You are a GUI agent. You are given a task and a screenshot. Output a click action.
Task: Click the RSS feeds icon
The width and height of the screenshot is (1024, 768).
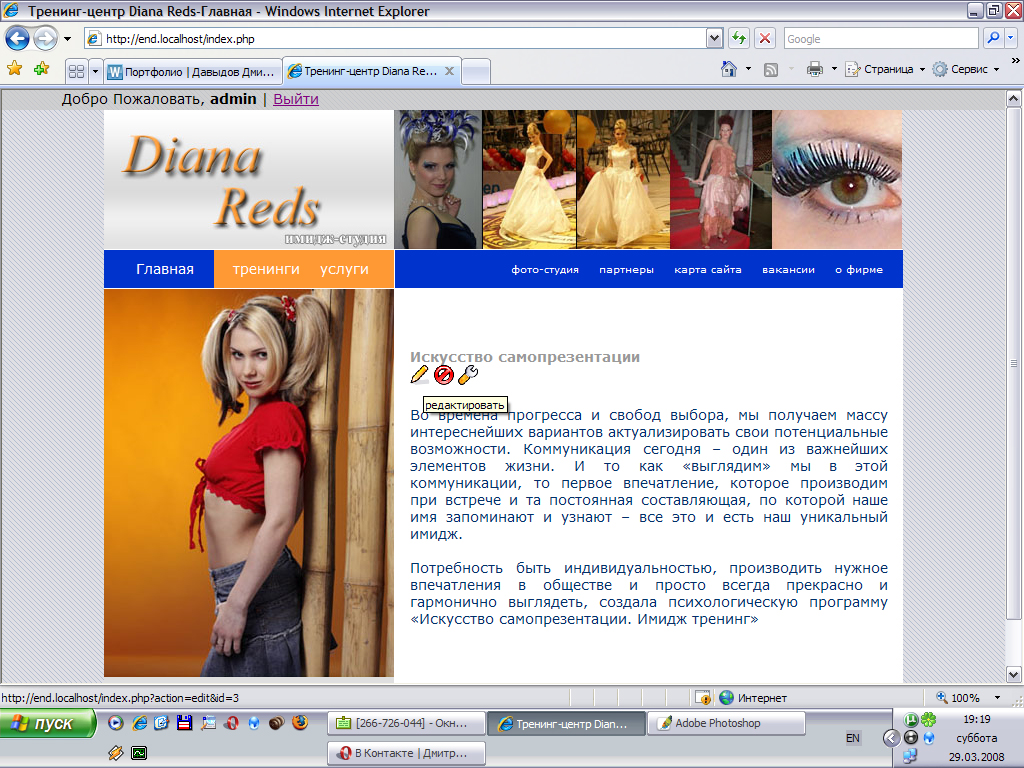tap(771, 69)
